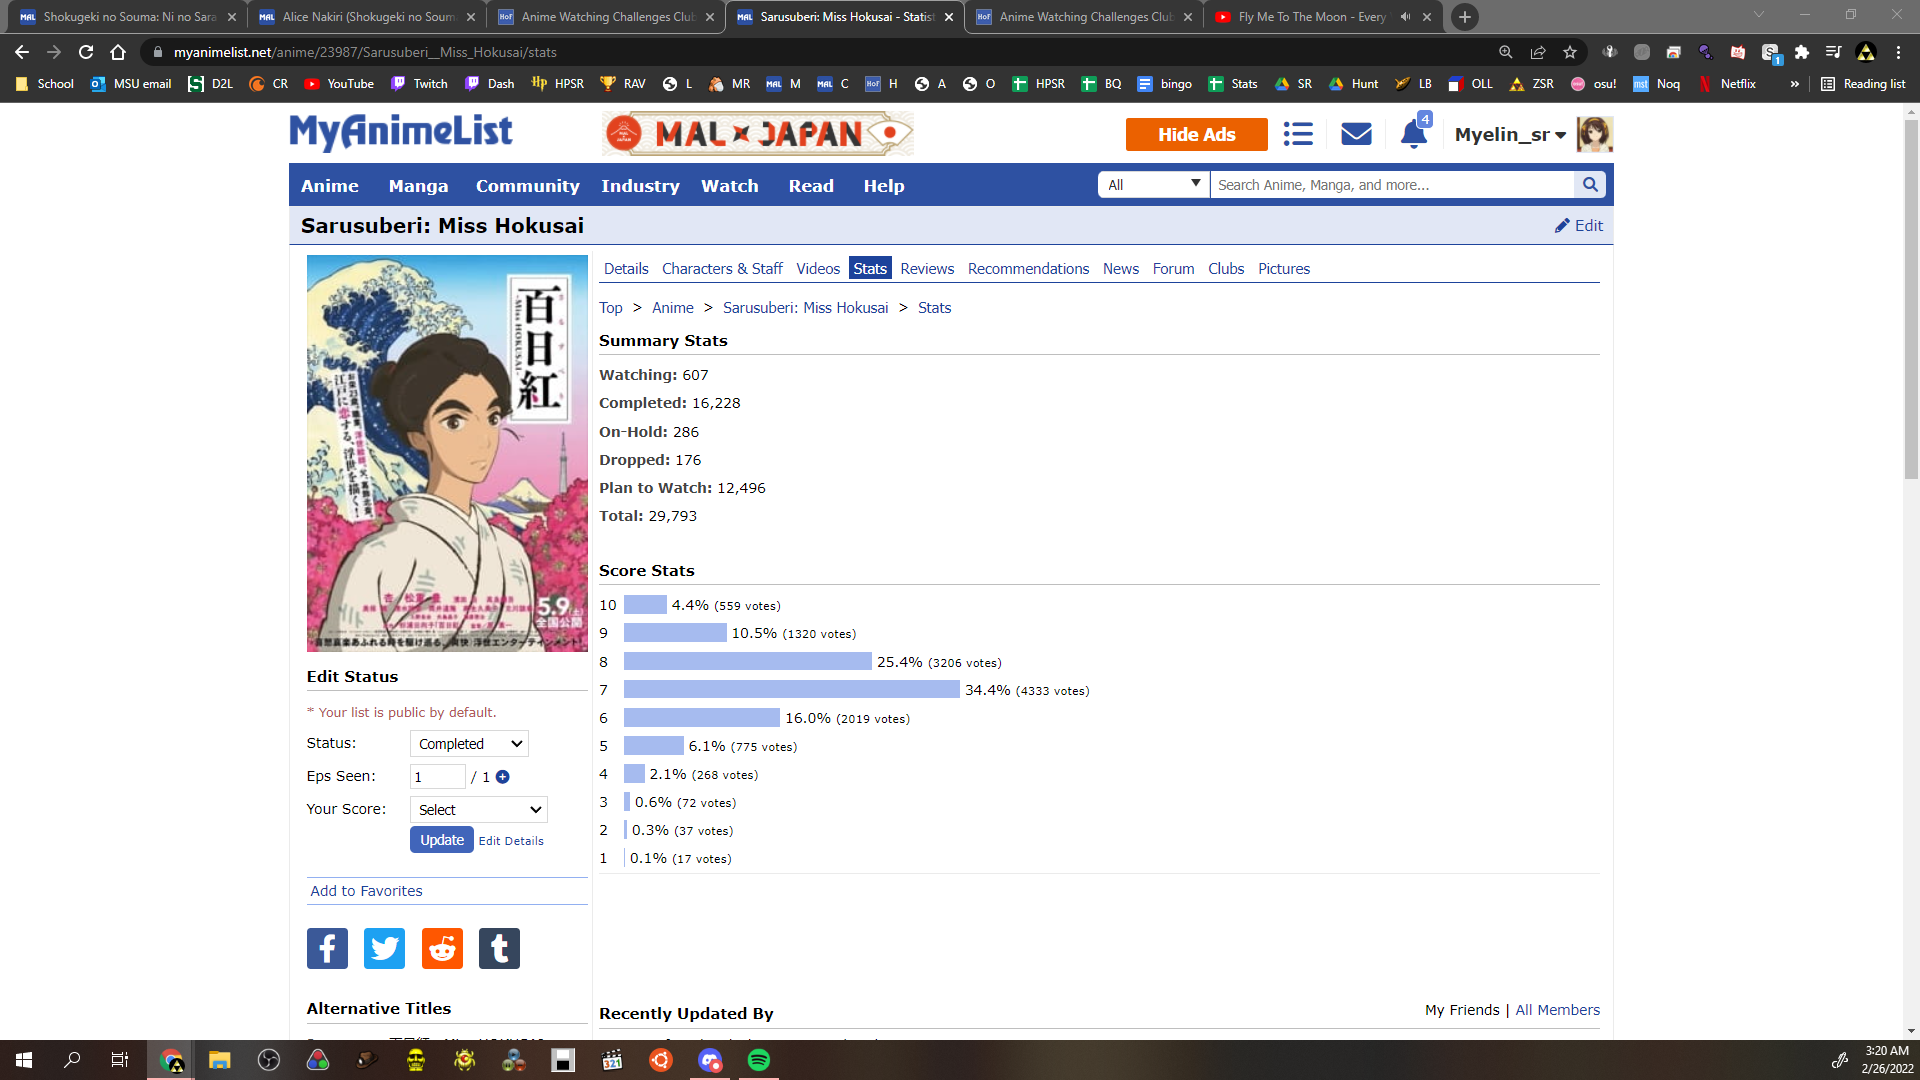This screenshot has width=1920, height=1080.
Task: Open Your Score Select dropdown
Action: 479,810
